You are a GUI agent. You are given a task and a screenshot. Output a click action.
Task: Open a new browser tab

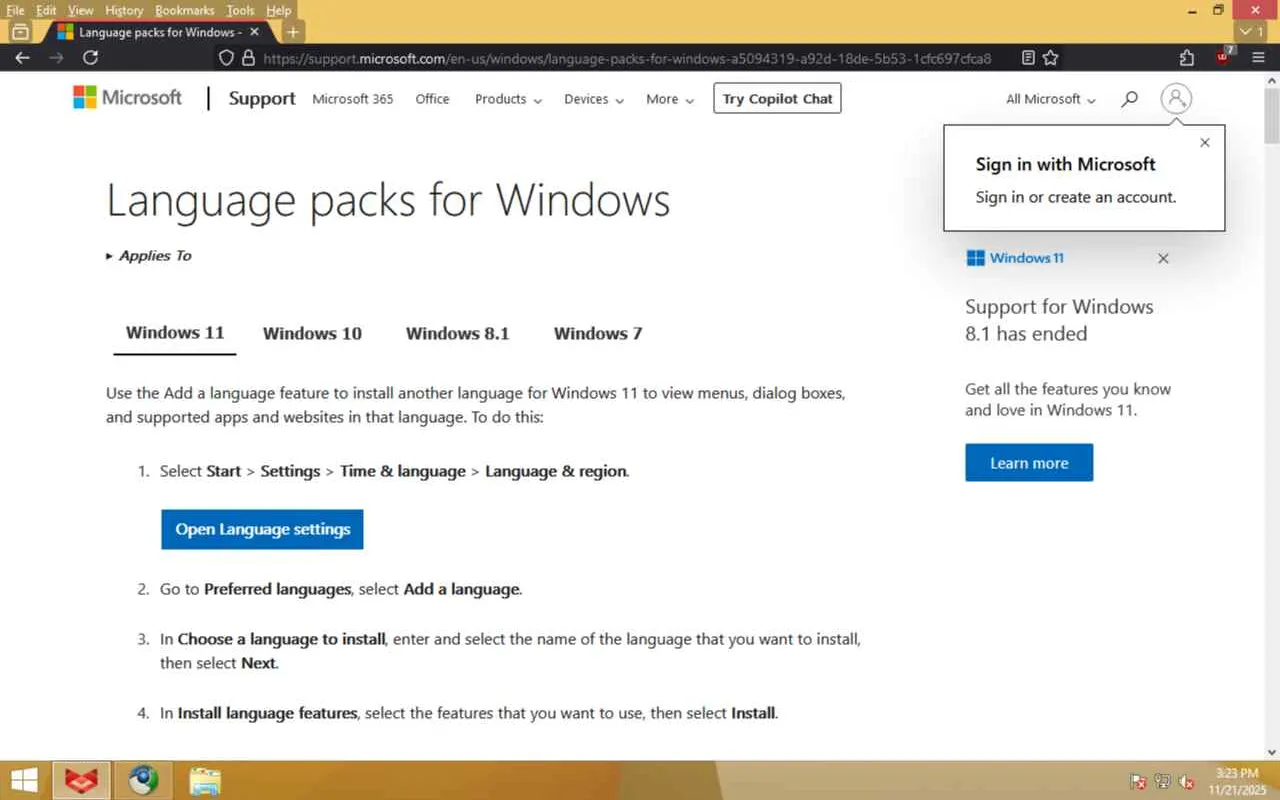pyautogui.click(x=293, y=32)
